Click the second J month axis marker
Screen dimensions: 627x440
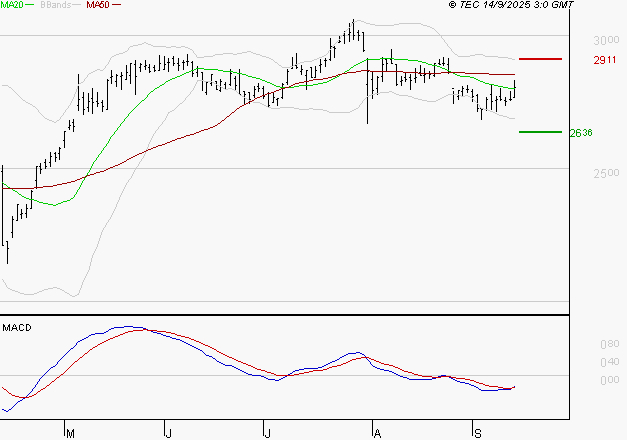[x=267, y=433]
